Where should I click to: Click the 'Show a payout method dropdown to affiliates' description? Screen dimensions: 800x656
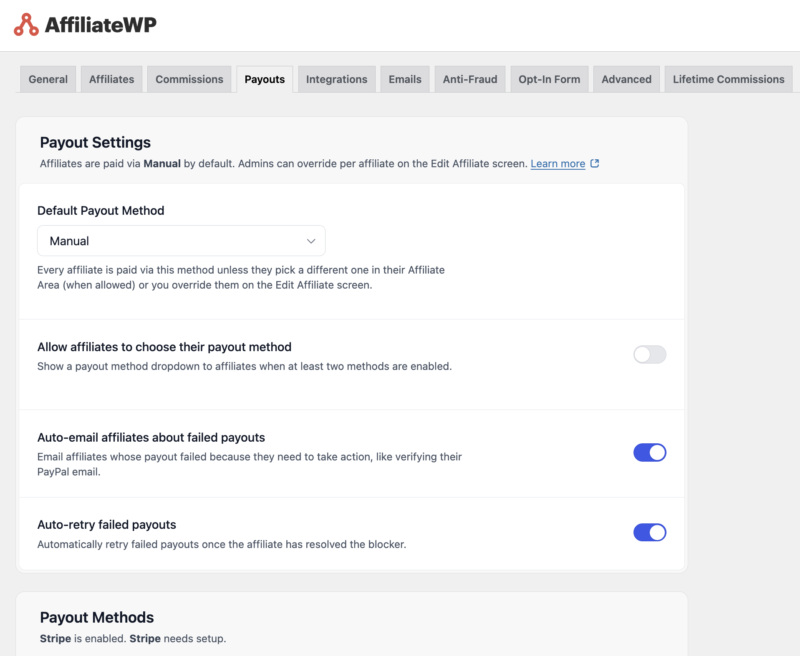coord(244,366)
